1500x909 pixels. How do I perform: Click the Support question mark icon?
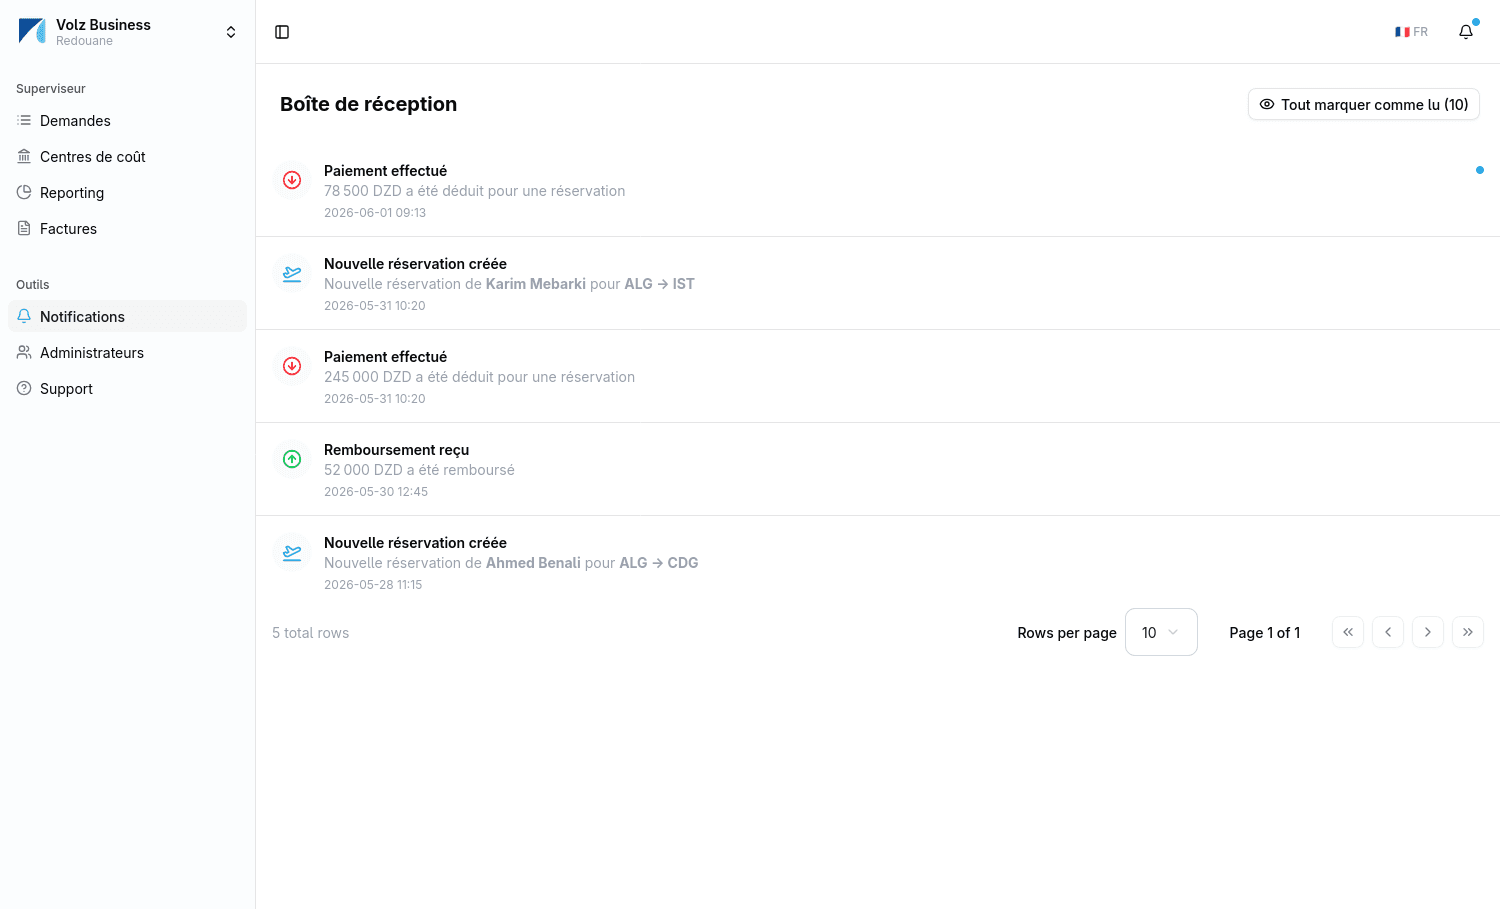tap(24, 388)
